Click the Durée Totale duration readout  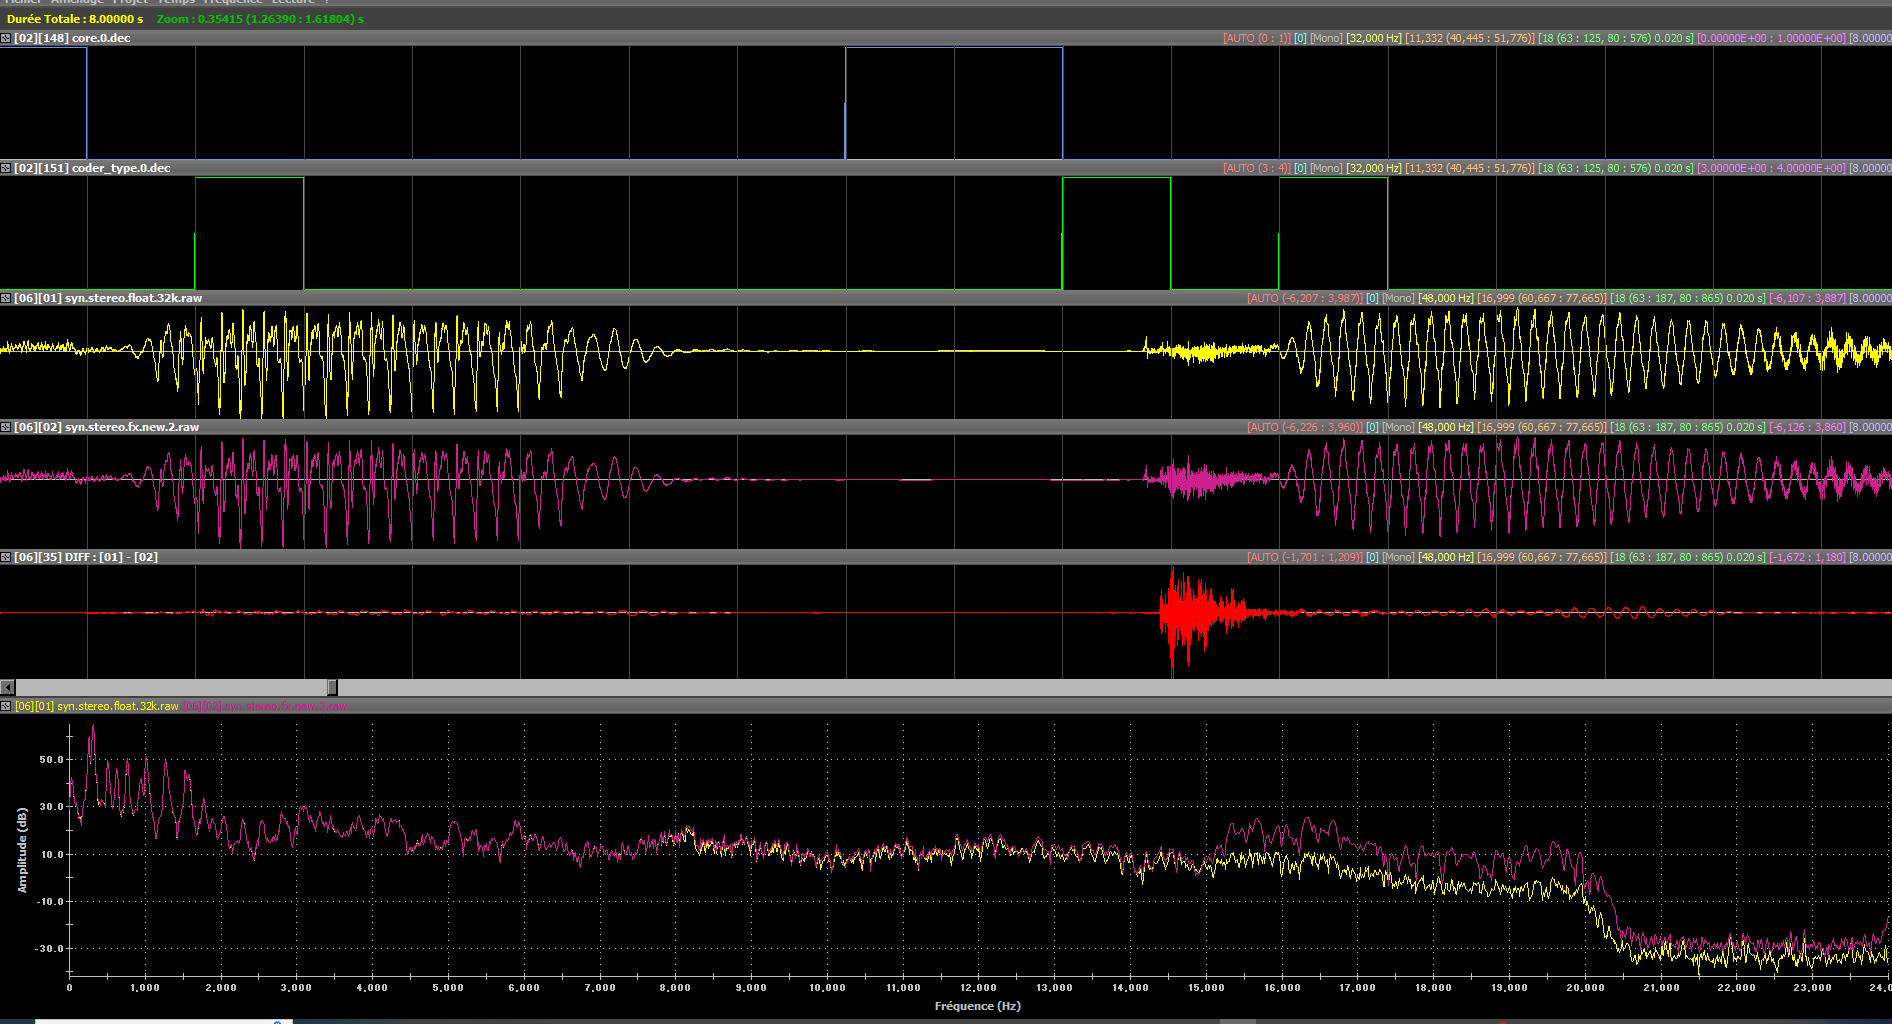tap(75, 19)
